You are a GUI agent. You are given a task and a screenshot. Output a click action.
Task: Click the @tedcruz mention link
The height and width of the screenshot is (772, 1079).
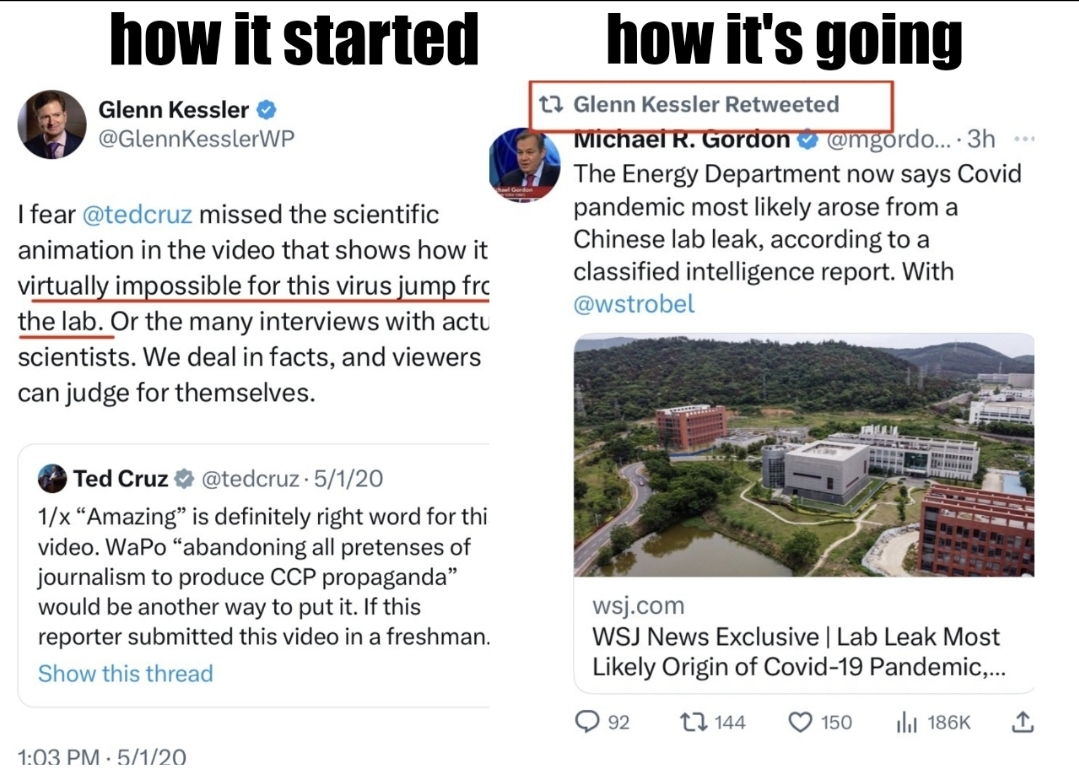[x=136, y=214]
